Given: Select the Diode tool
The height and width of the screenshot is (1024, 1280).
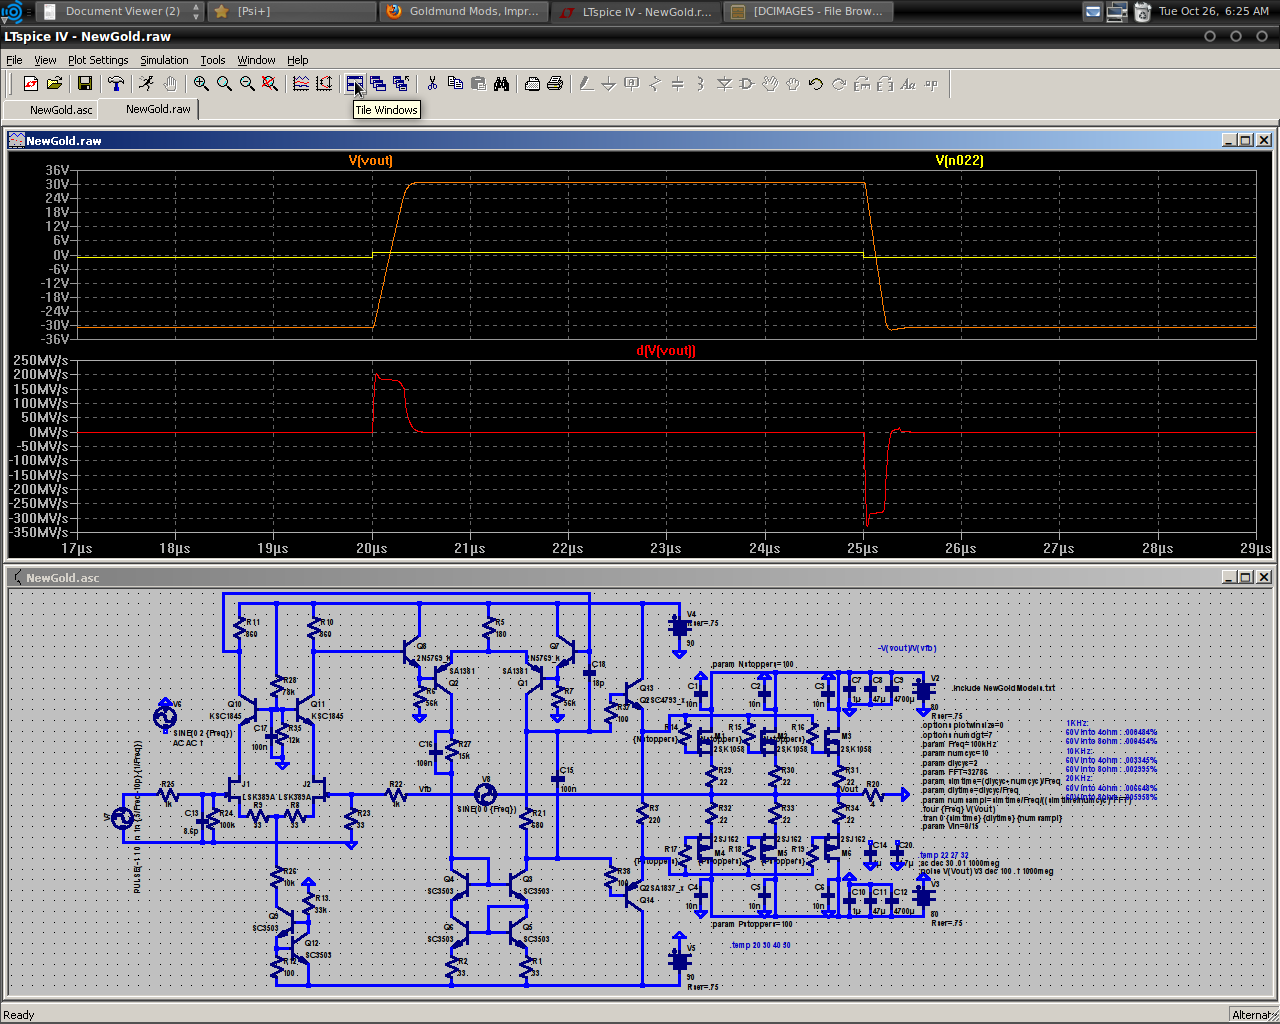Looking at the screenshot, I should click(724, 84).
